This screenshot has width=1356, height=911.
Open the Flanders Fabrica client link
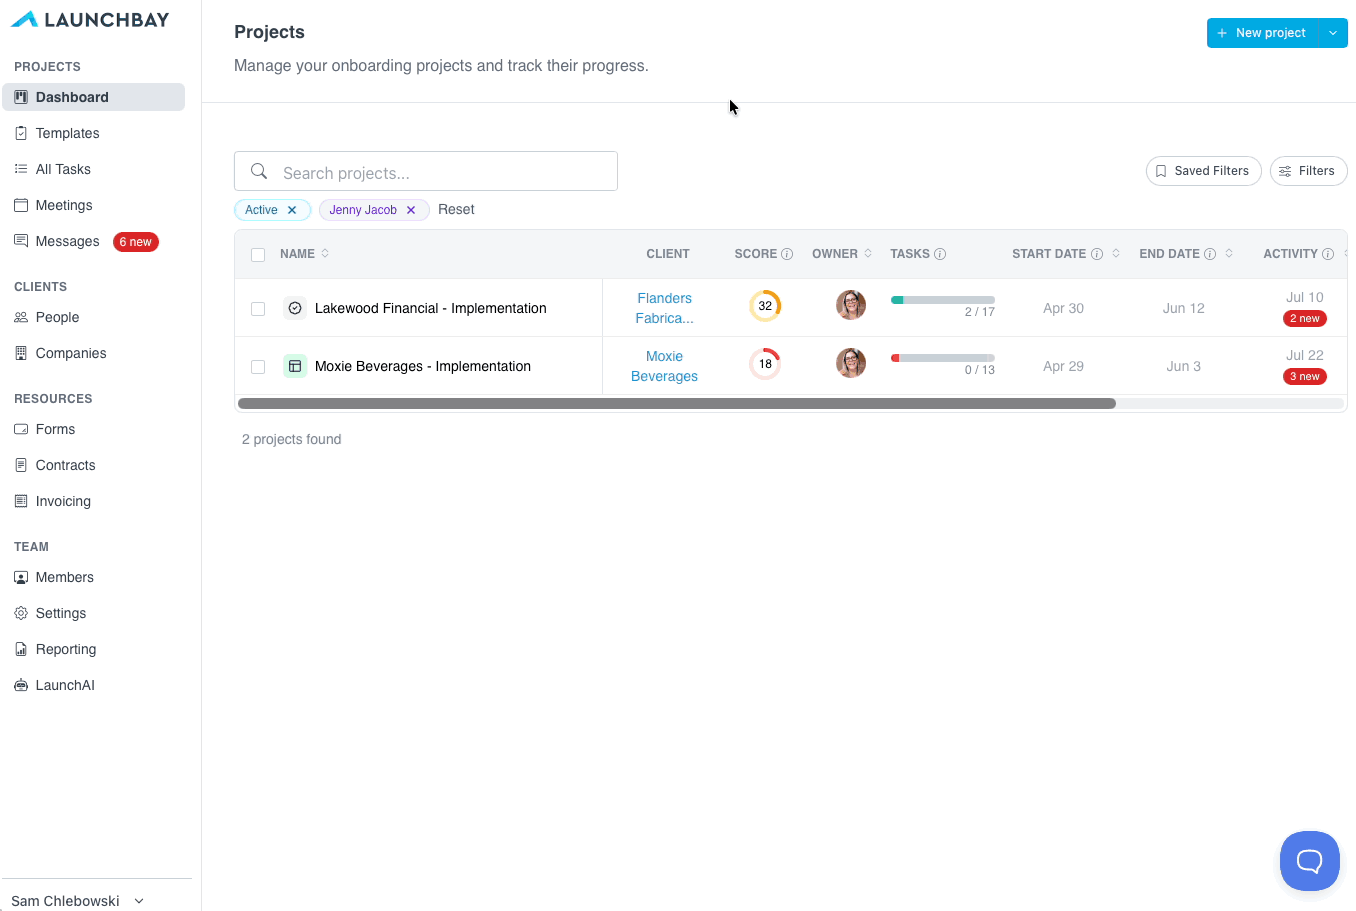[664, 308]
